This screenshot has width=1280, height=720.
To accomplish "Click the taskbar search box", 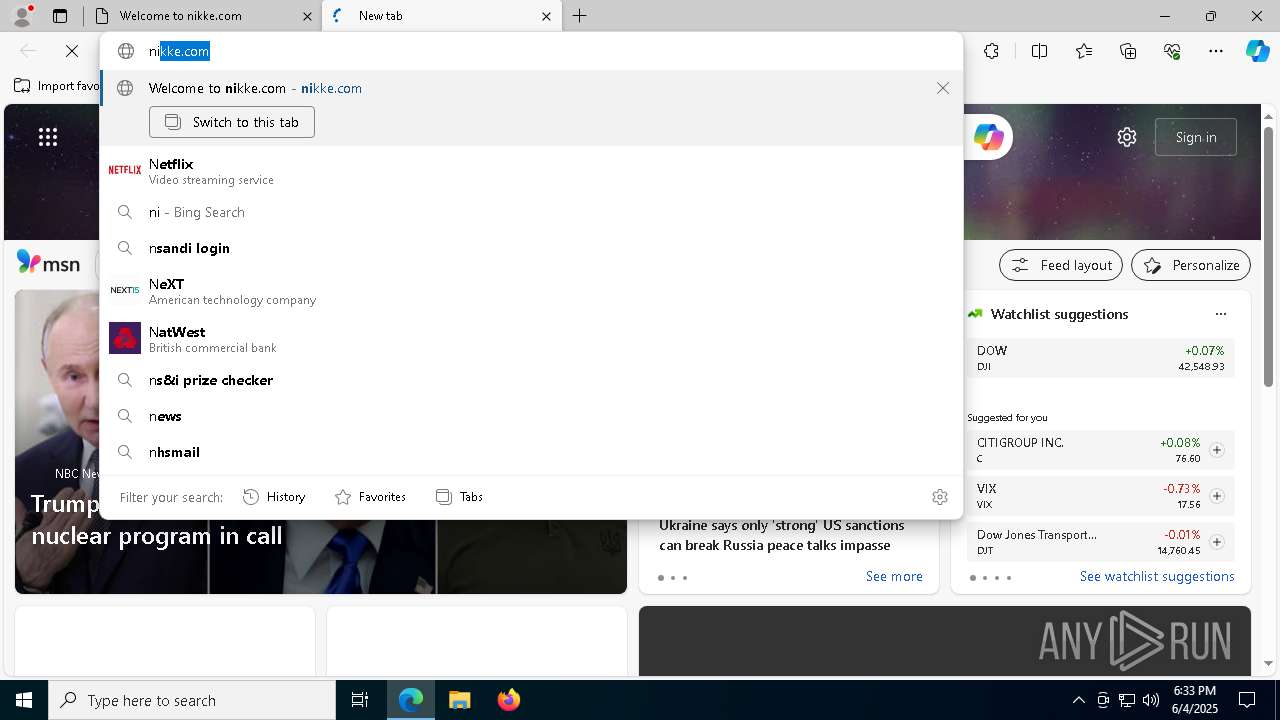I will click(x=192, y=700).
